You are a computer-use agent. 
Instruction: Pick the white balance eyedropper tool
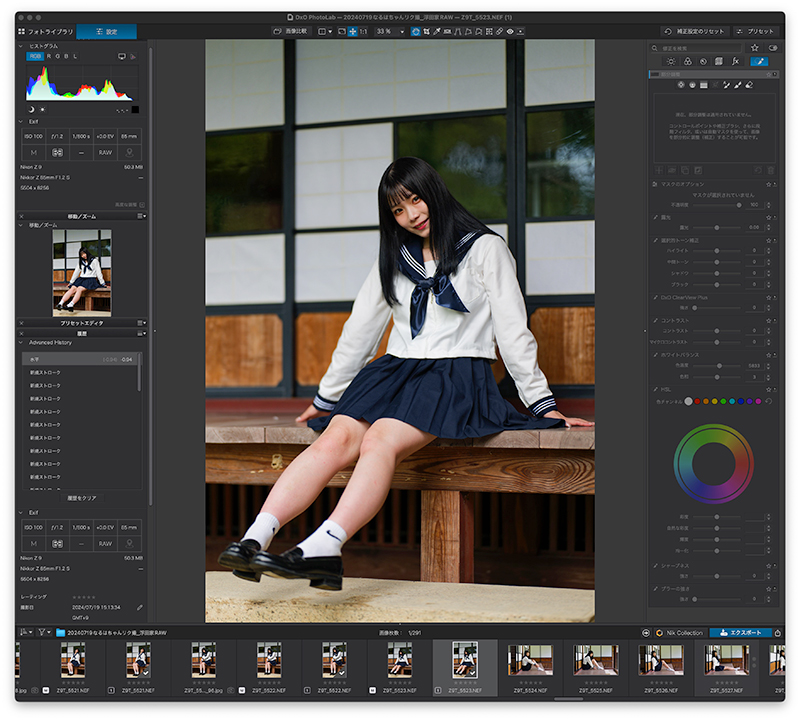(x=437, y=32)
